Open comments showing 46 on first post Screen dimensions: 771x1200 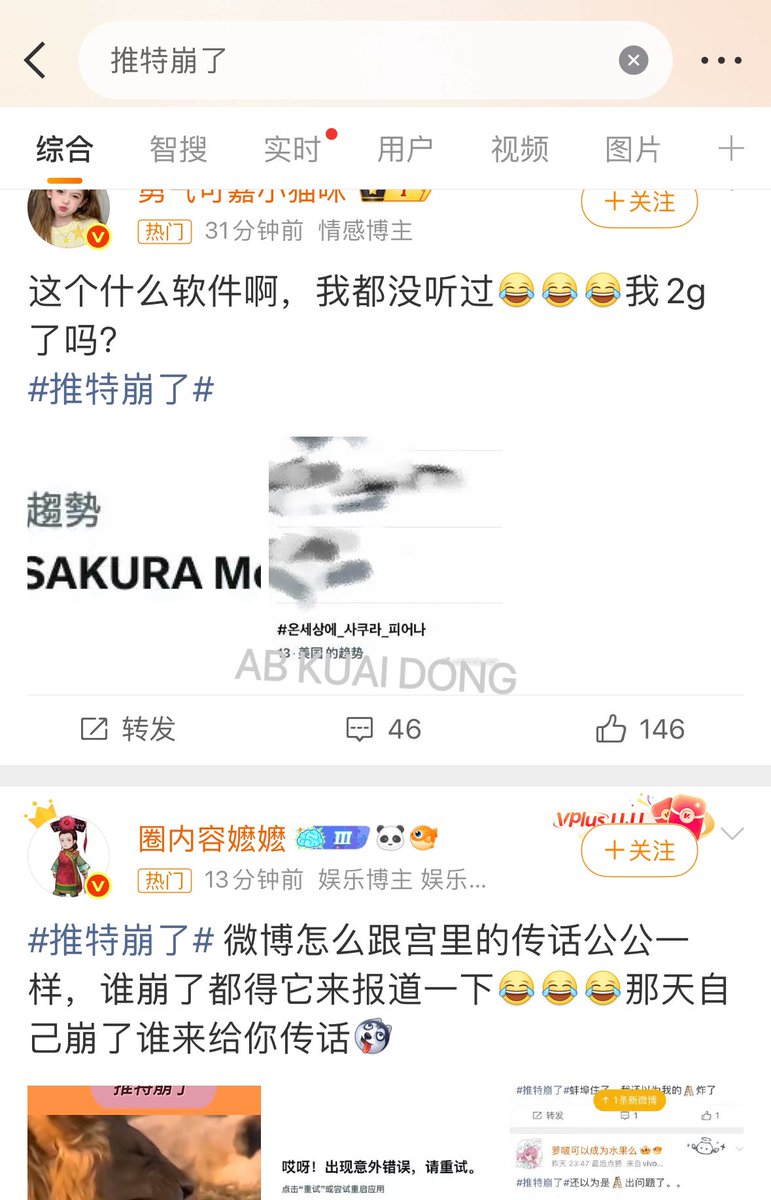click(384, 729)
